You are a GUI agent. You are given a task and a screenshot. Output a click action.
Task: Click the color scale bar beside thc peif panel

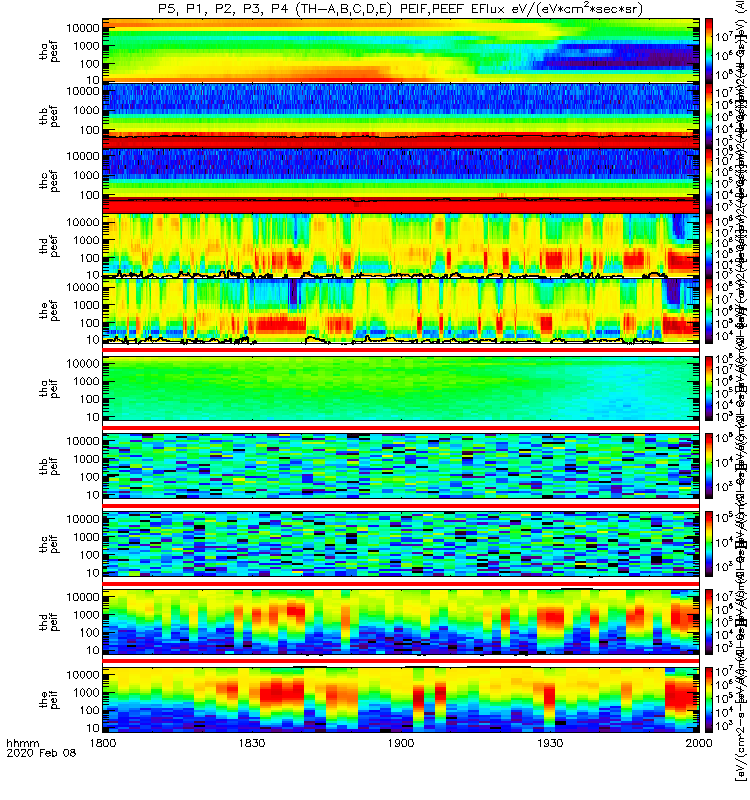click(709, 544)
